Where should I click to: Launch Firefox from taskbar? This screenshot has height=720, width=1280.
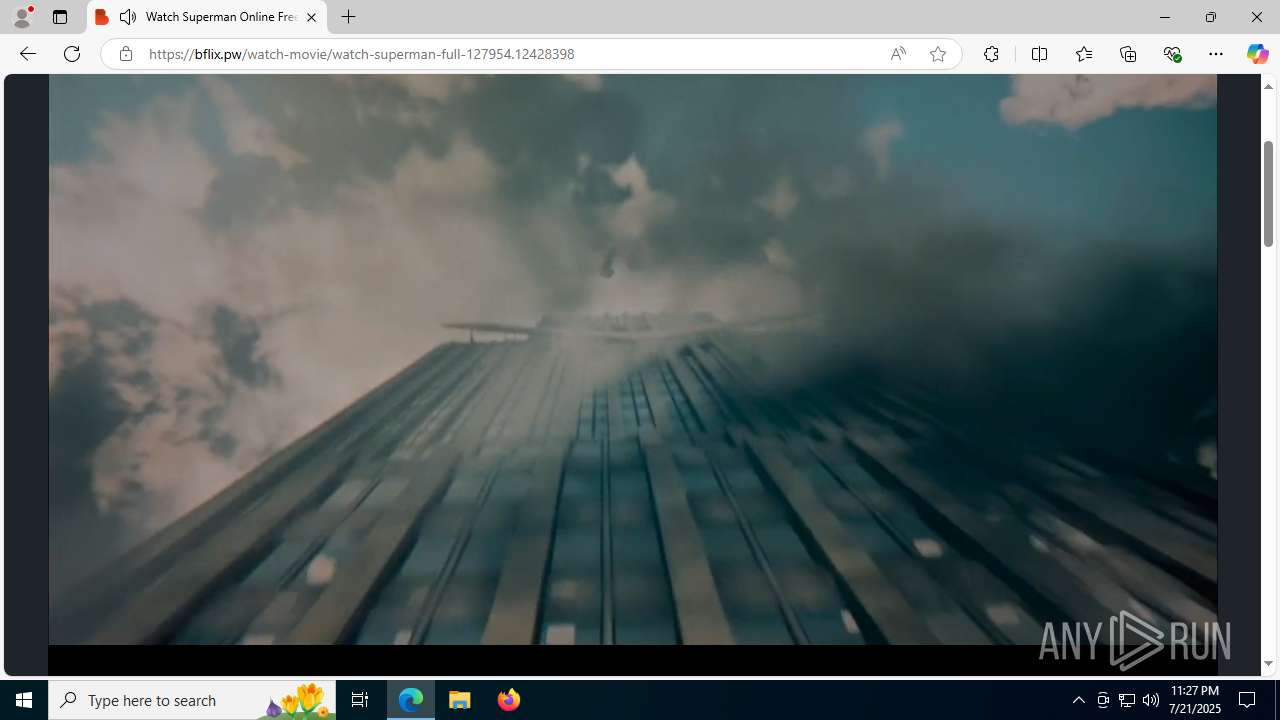click(x=508, y=700)
